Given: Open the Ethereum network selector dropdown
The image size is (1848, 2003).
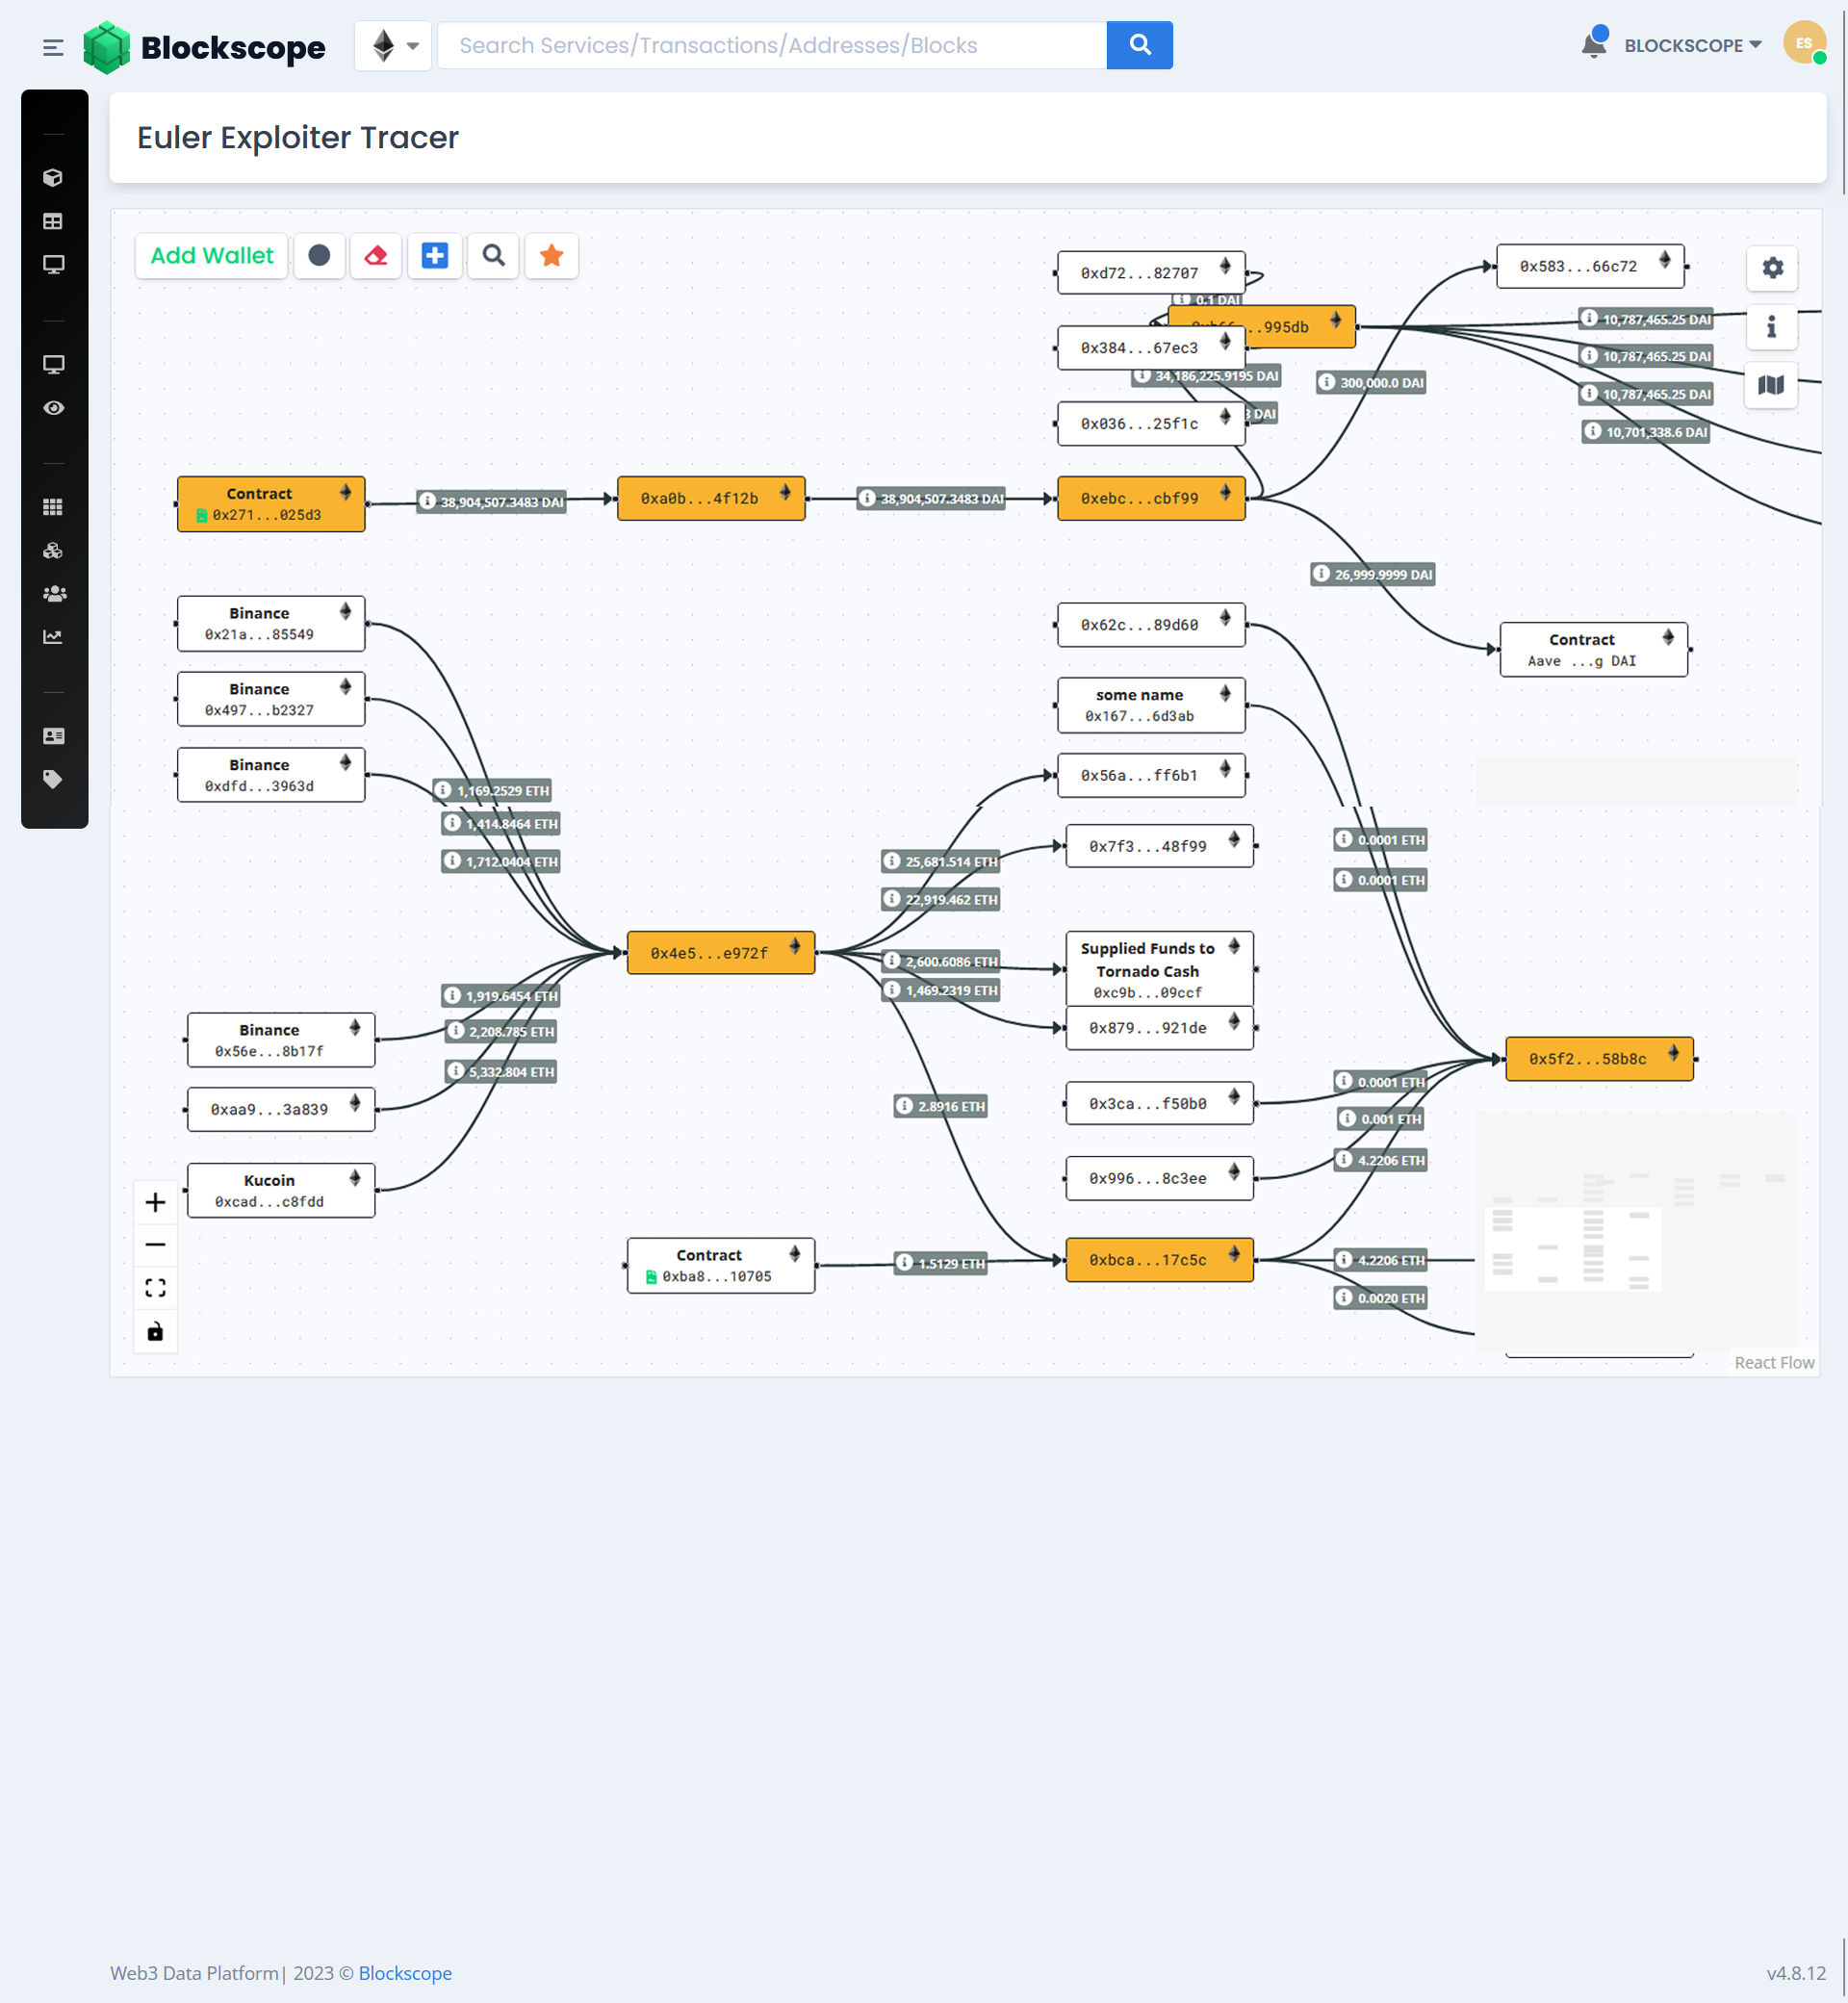Looking at the screenshot, I should tap(394, 46).
